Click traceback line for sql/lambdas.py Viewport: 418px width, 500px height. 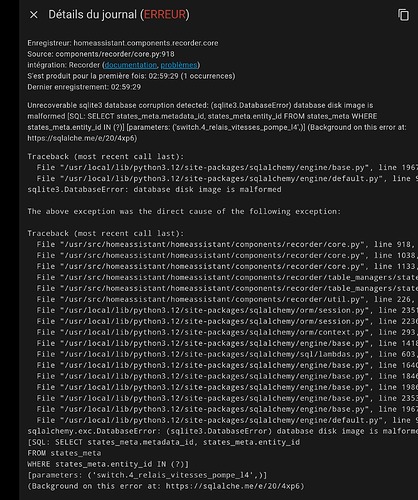tap(226, 354)
